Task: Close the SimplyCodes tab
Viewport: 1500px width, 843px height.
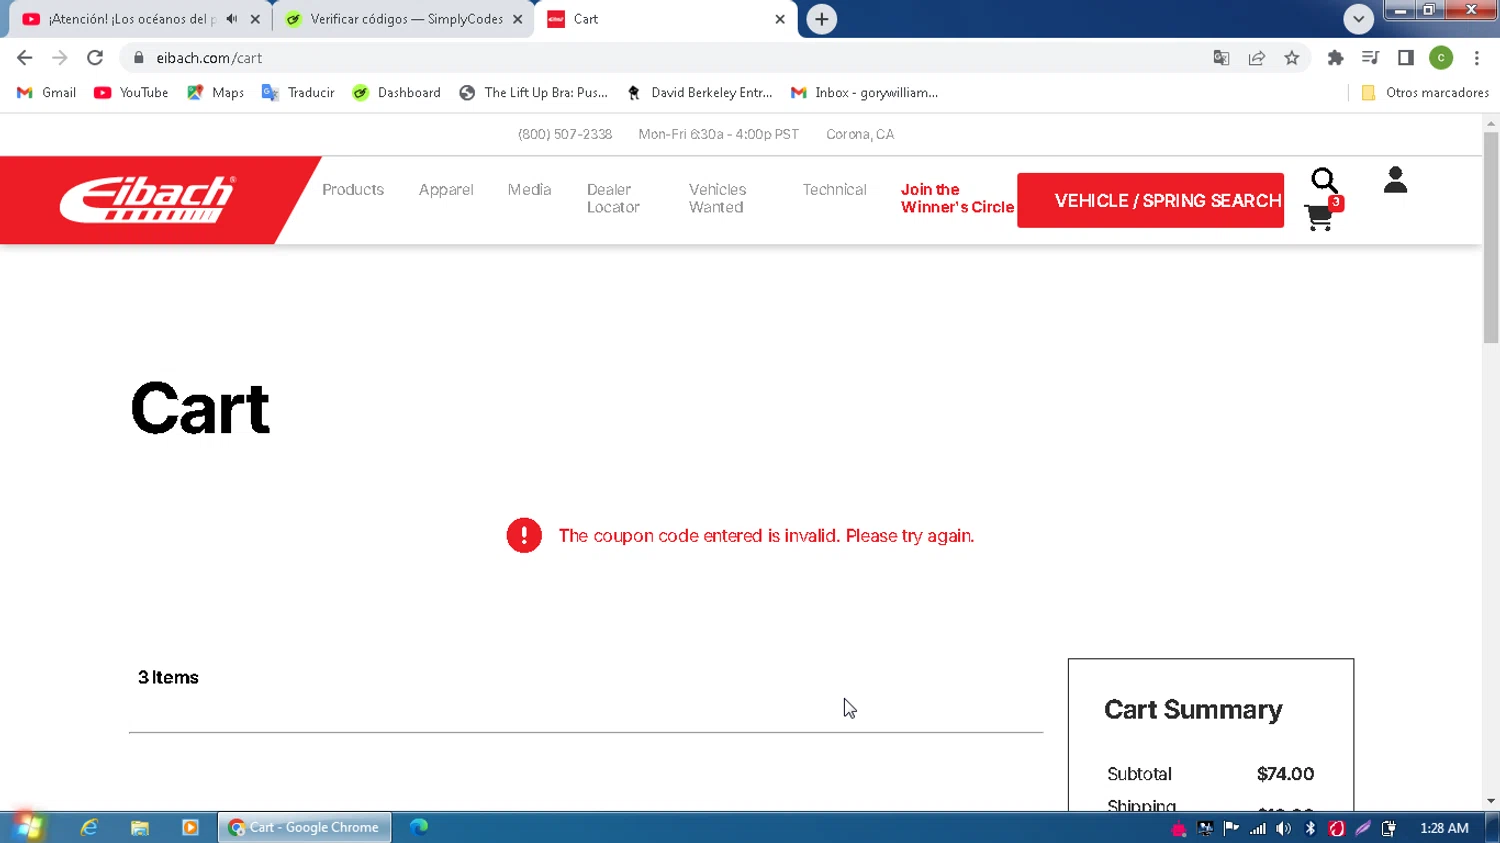Action: tap(517, 19)
